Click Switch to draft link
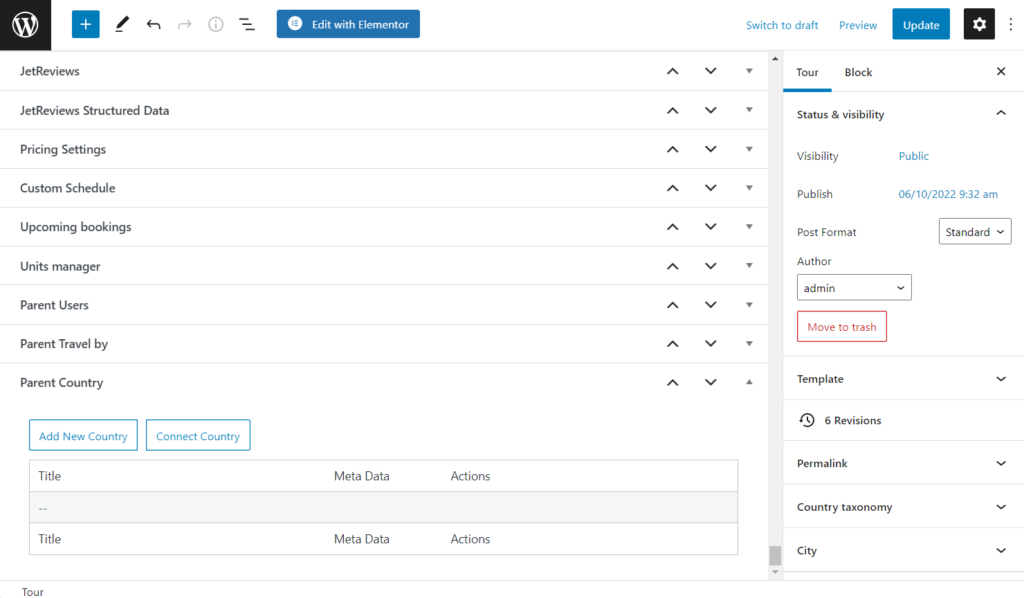Viewport: 1024px width, 598px height. (782, 25)
